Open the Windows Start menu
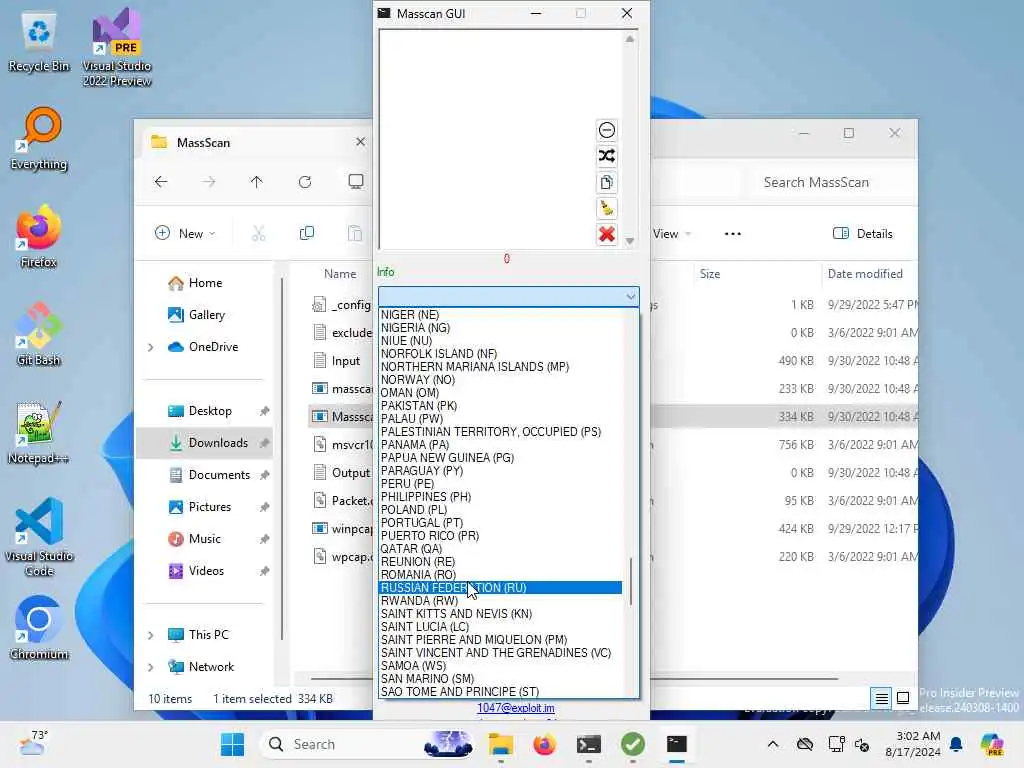 [x=232, y=744]
